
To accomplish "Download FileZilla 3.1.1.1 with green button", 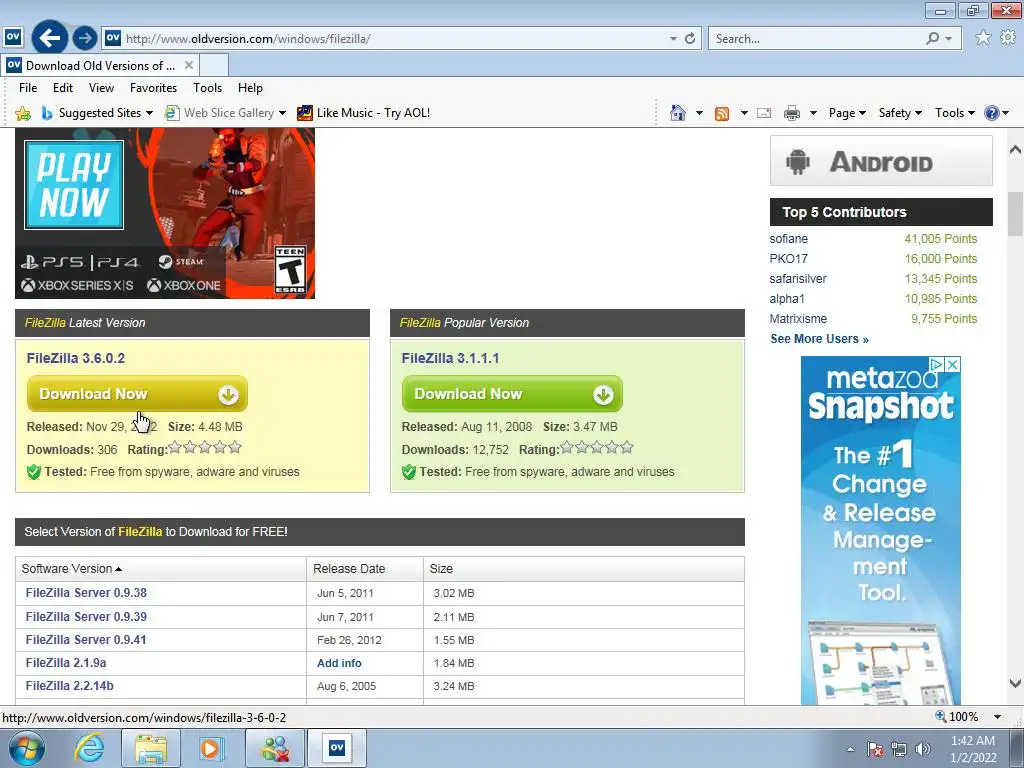I will coord(512,394).
